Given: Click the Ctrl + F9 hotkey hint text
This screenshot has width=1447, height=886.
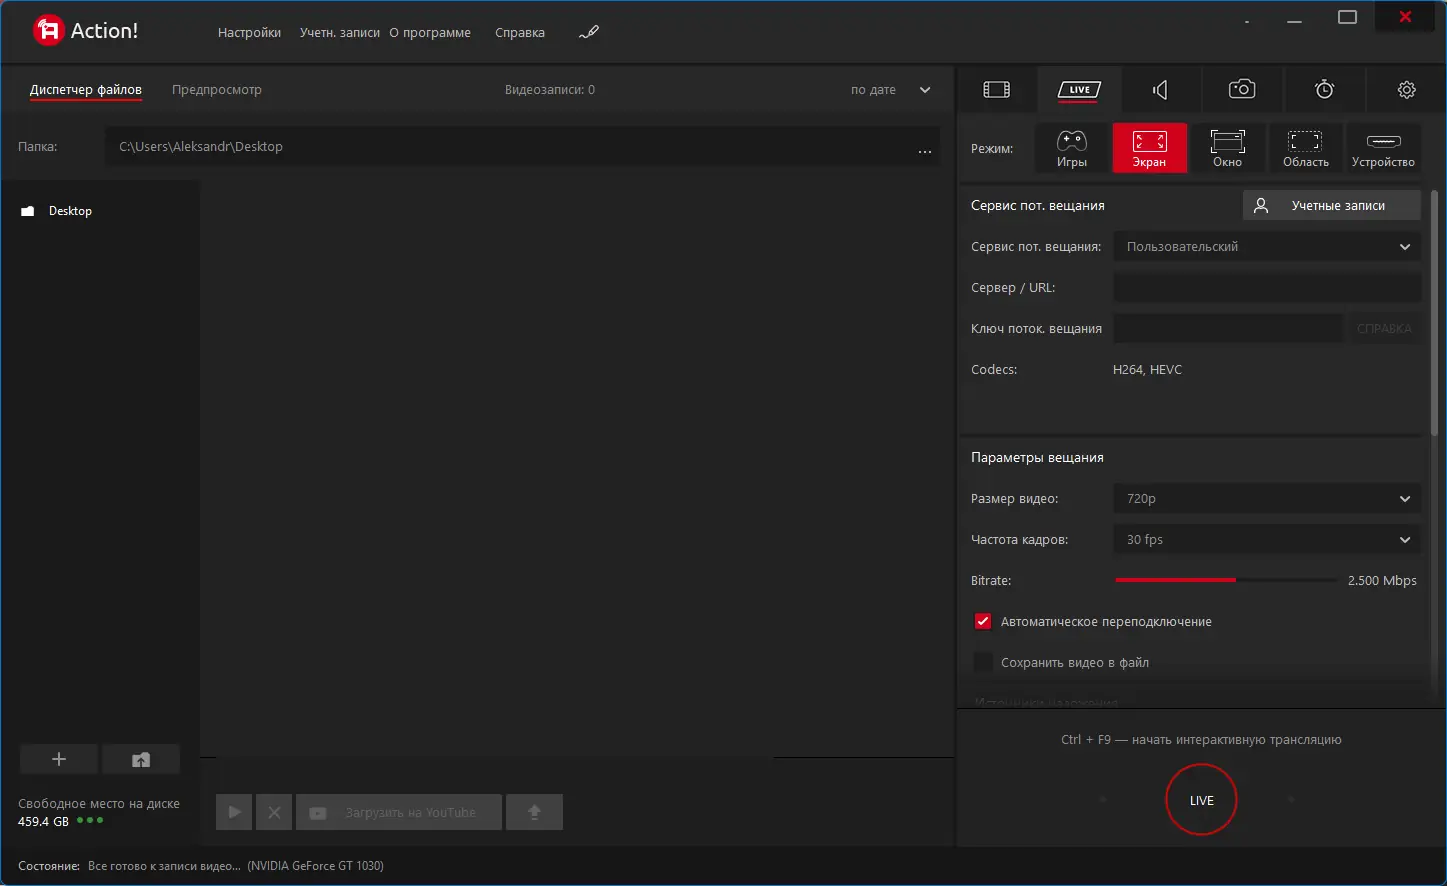Looking at the screenshot, I should 1201,740.
